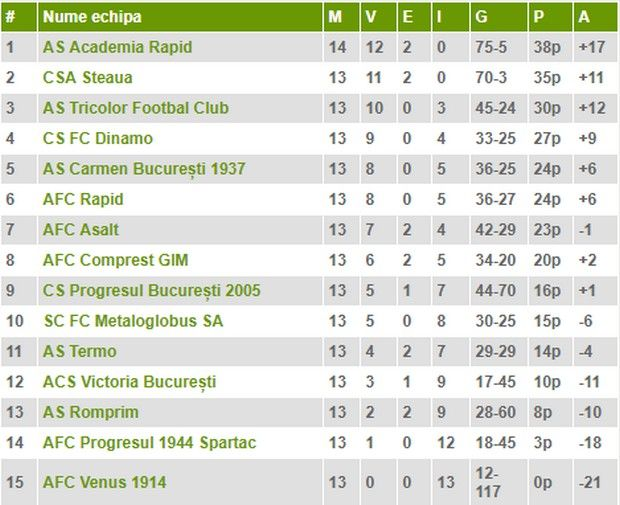Open ACS Victoria București team page
This screenshot has width=620, height=505.
coord(129,382)
